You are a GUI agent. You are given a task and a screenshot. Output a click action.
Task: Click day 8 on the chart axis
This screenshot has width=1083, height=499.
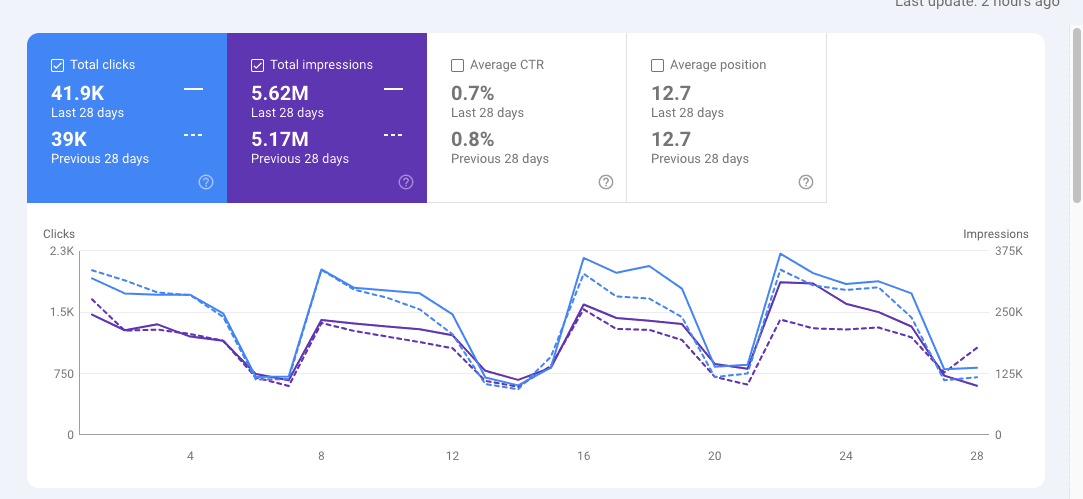tap(321, 456)
